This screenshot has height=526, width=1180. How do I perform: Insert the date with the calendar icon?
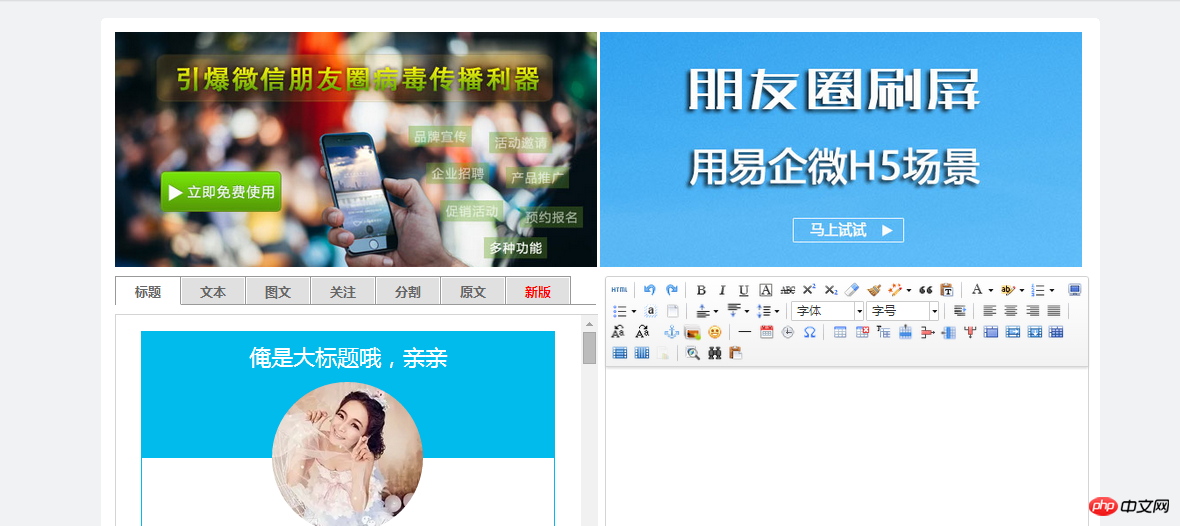(x=766, y=333)
